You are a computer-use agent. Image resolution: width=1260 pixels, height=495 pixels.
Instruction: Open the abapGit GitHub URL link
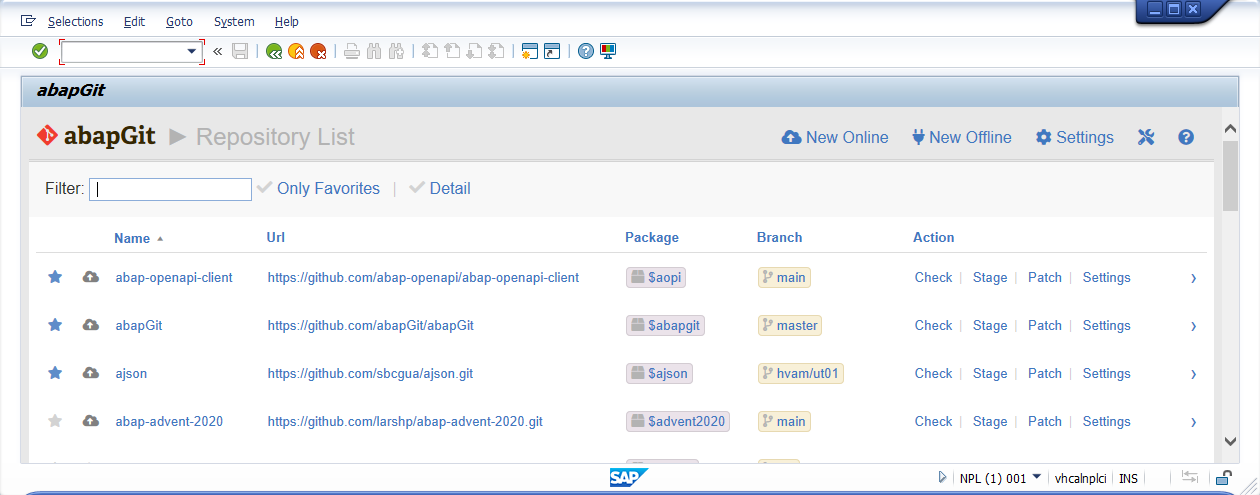371,325
